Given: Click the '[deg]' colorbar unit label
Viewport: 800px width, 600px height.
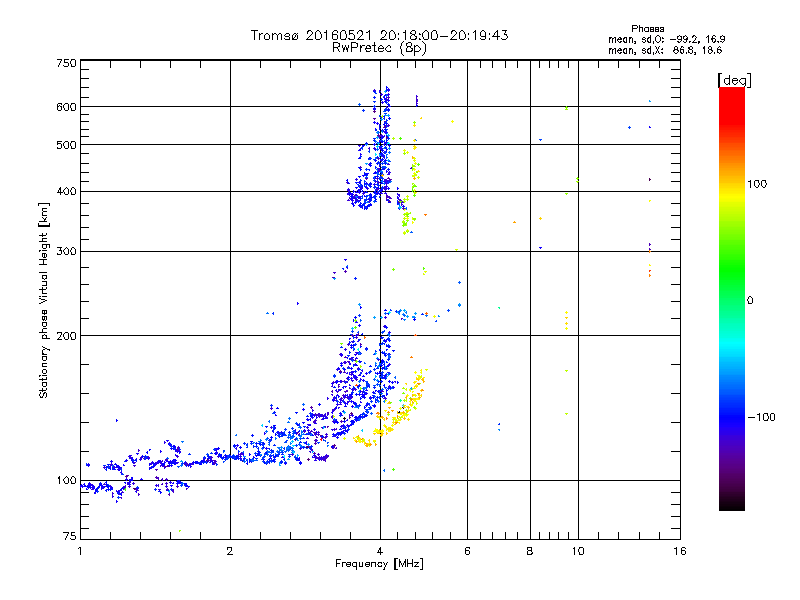Looking at the screenshot, I should tap(734, 80).
